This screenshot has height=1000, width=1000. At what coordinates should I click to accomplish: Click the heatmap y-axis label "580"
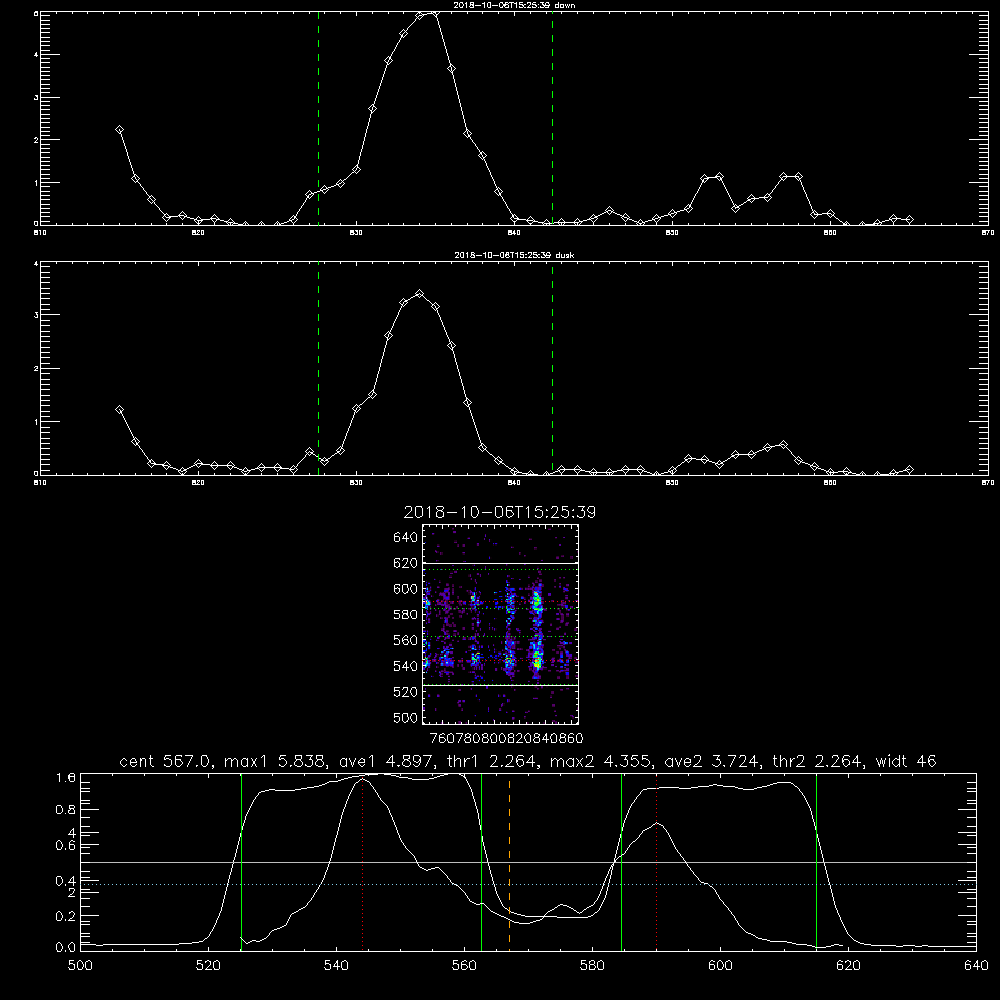pos(405,615)
